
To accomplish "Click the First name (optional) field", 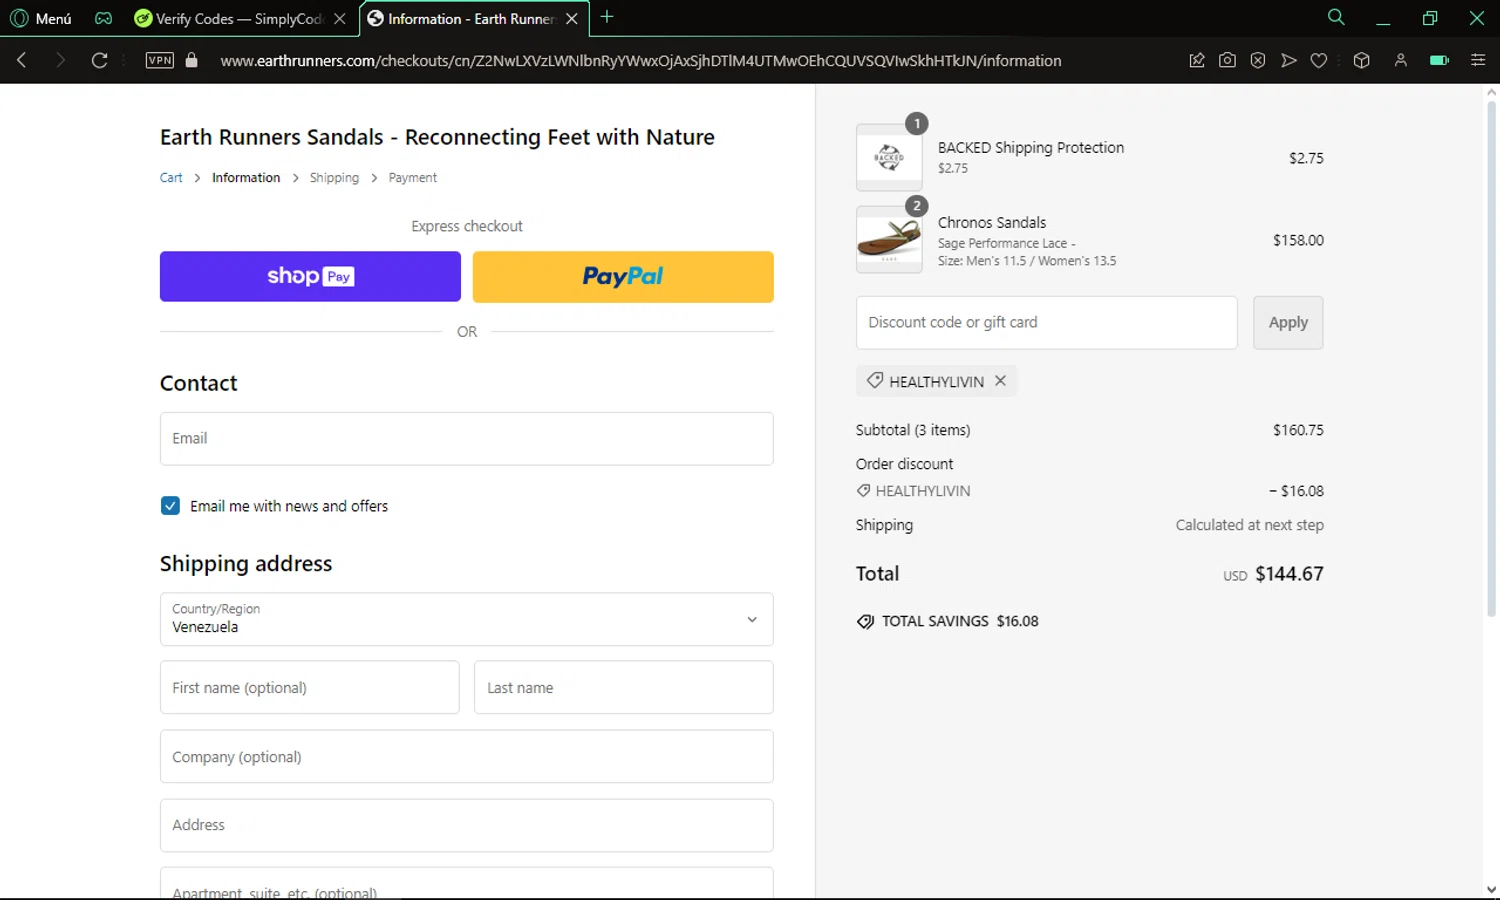I will coord(309,688).
